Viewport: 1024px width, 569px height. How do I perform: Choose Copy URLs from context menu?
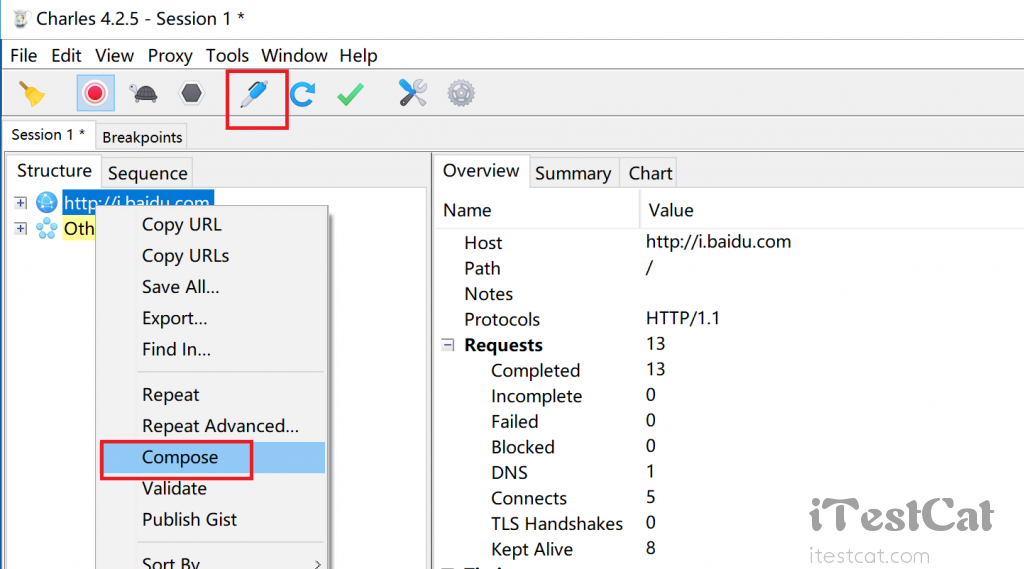tap(213, 256)
